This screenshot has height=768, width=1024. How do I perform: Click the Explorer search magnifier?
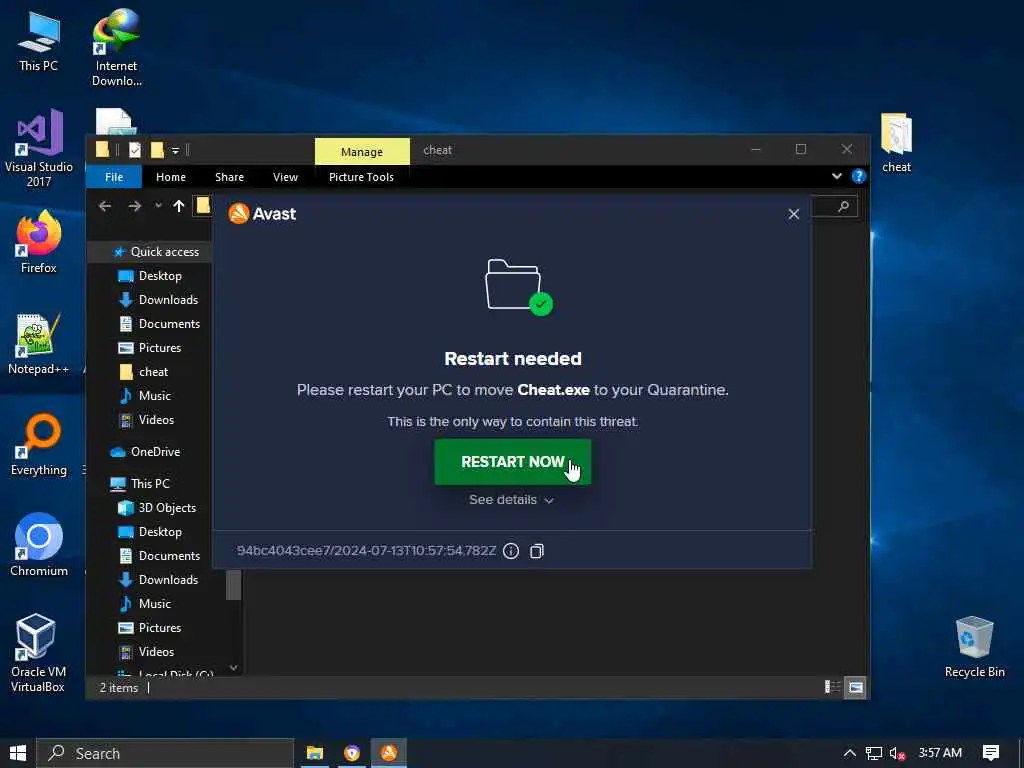[843, 206]
